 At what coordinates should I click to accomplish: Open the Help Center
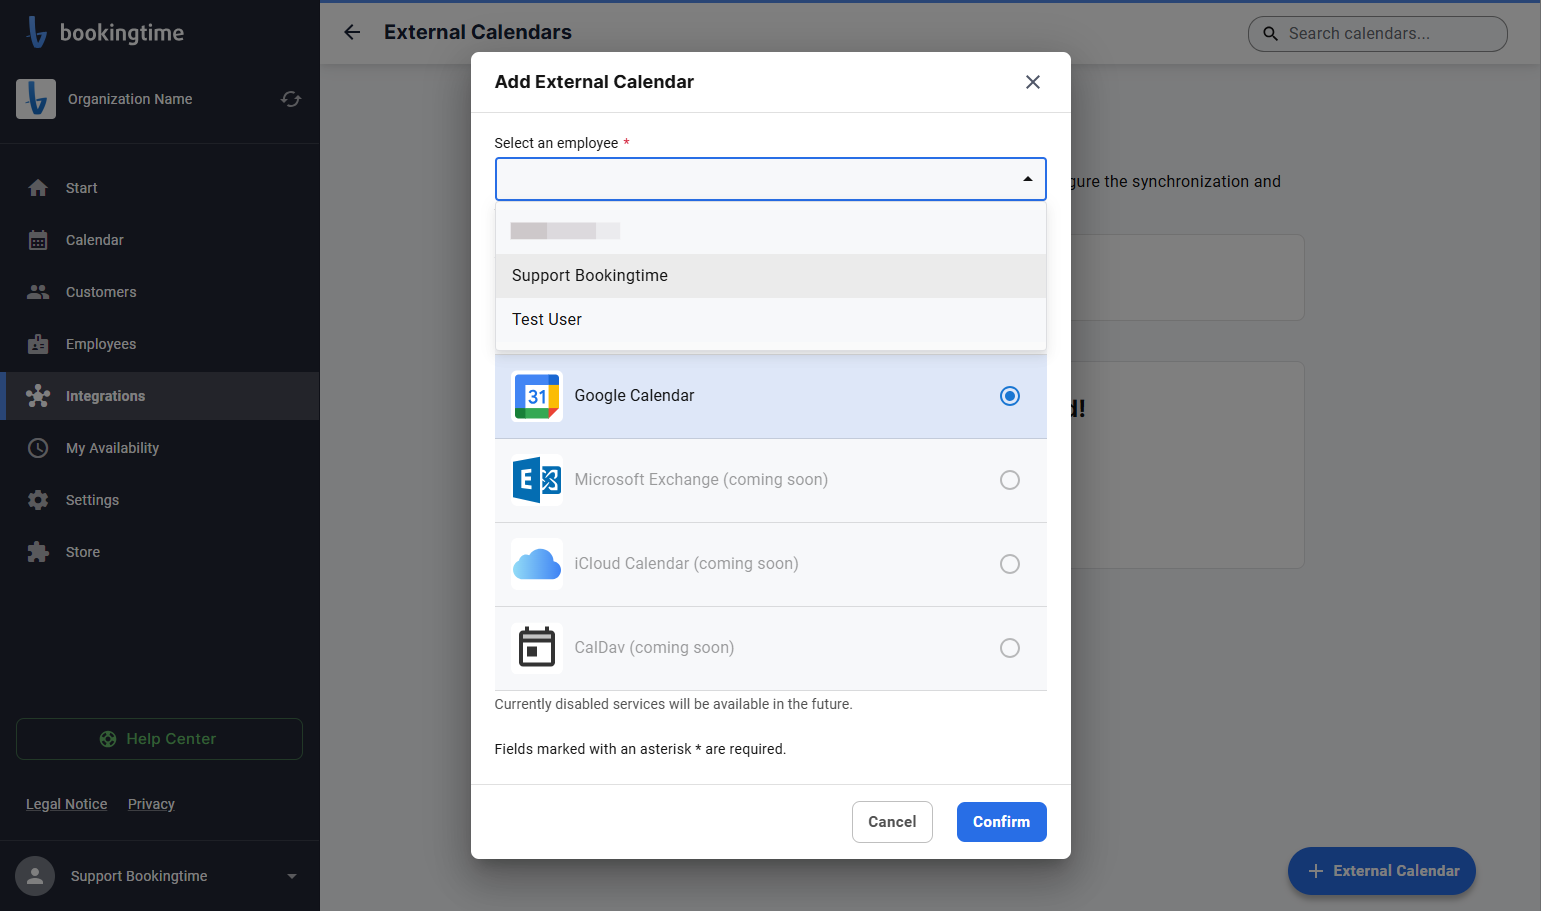tap(159, 739)
